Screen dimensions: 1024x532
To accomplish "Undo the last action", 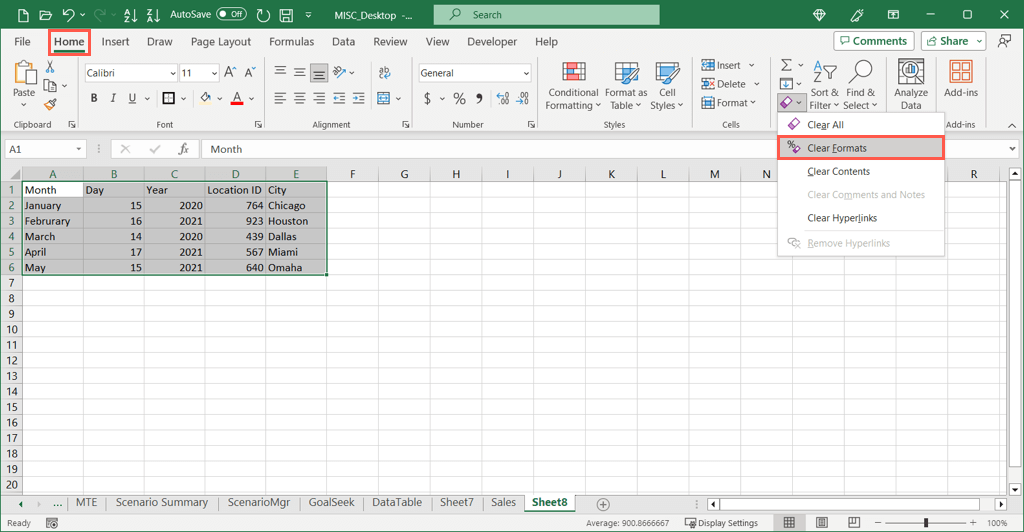I will pos(68,14).
